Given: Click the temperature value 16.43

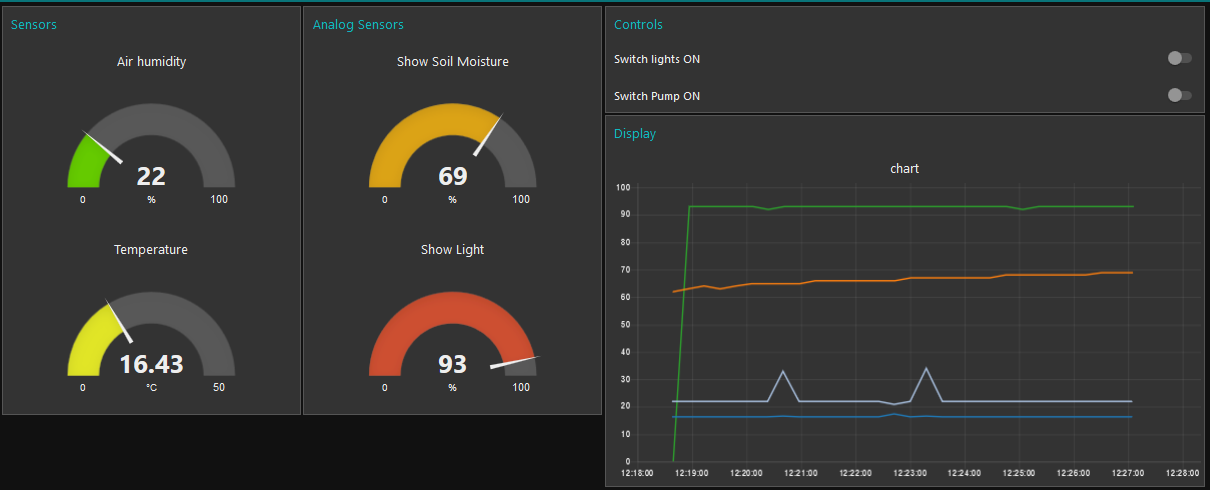Looking at the screenshot, I should tap(151, 364).
